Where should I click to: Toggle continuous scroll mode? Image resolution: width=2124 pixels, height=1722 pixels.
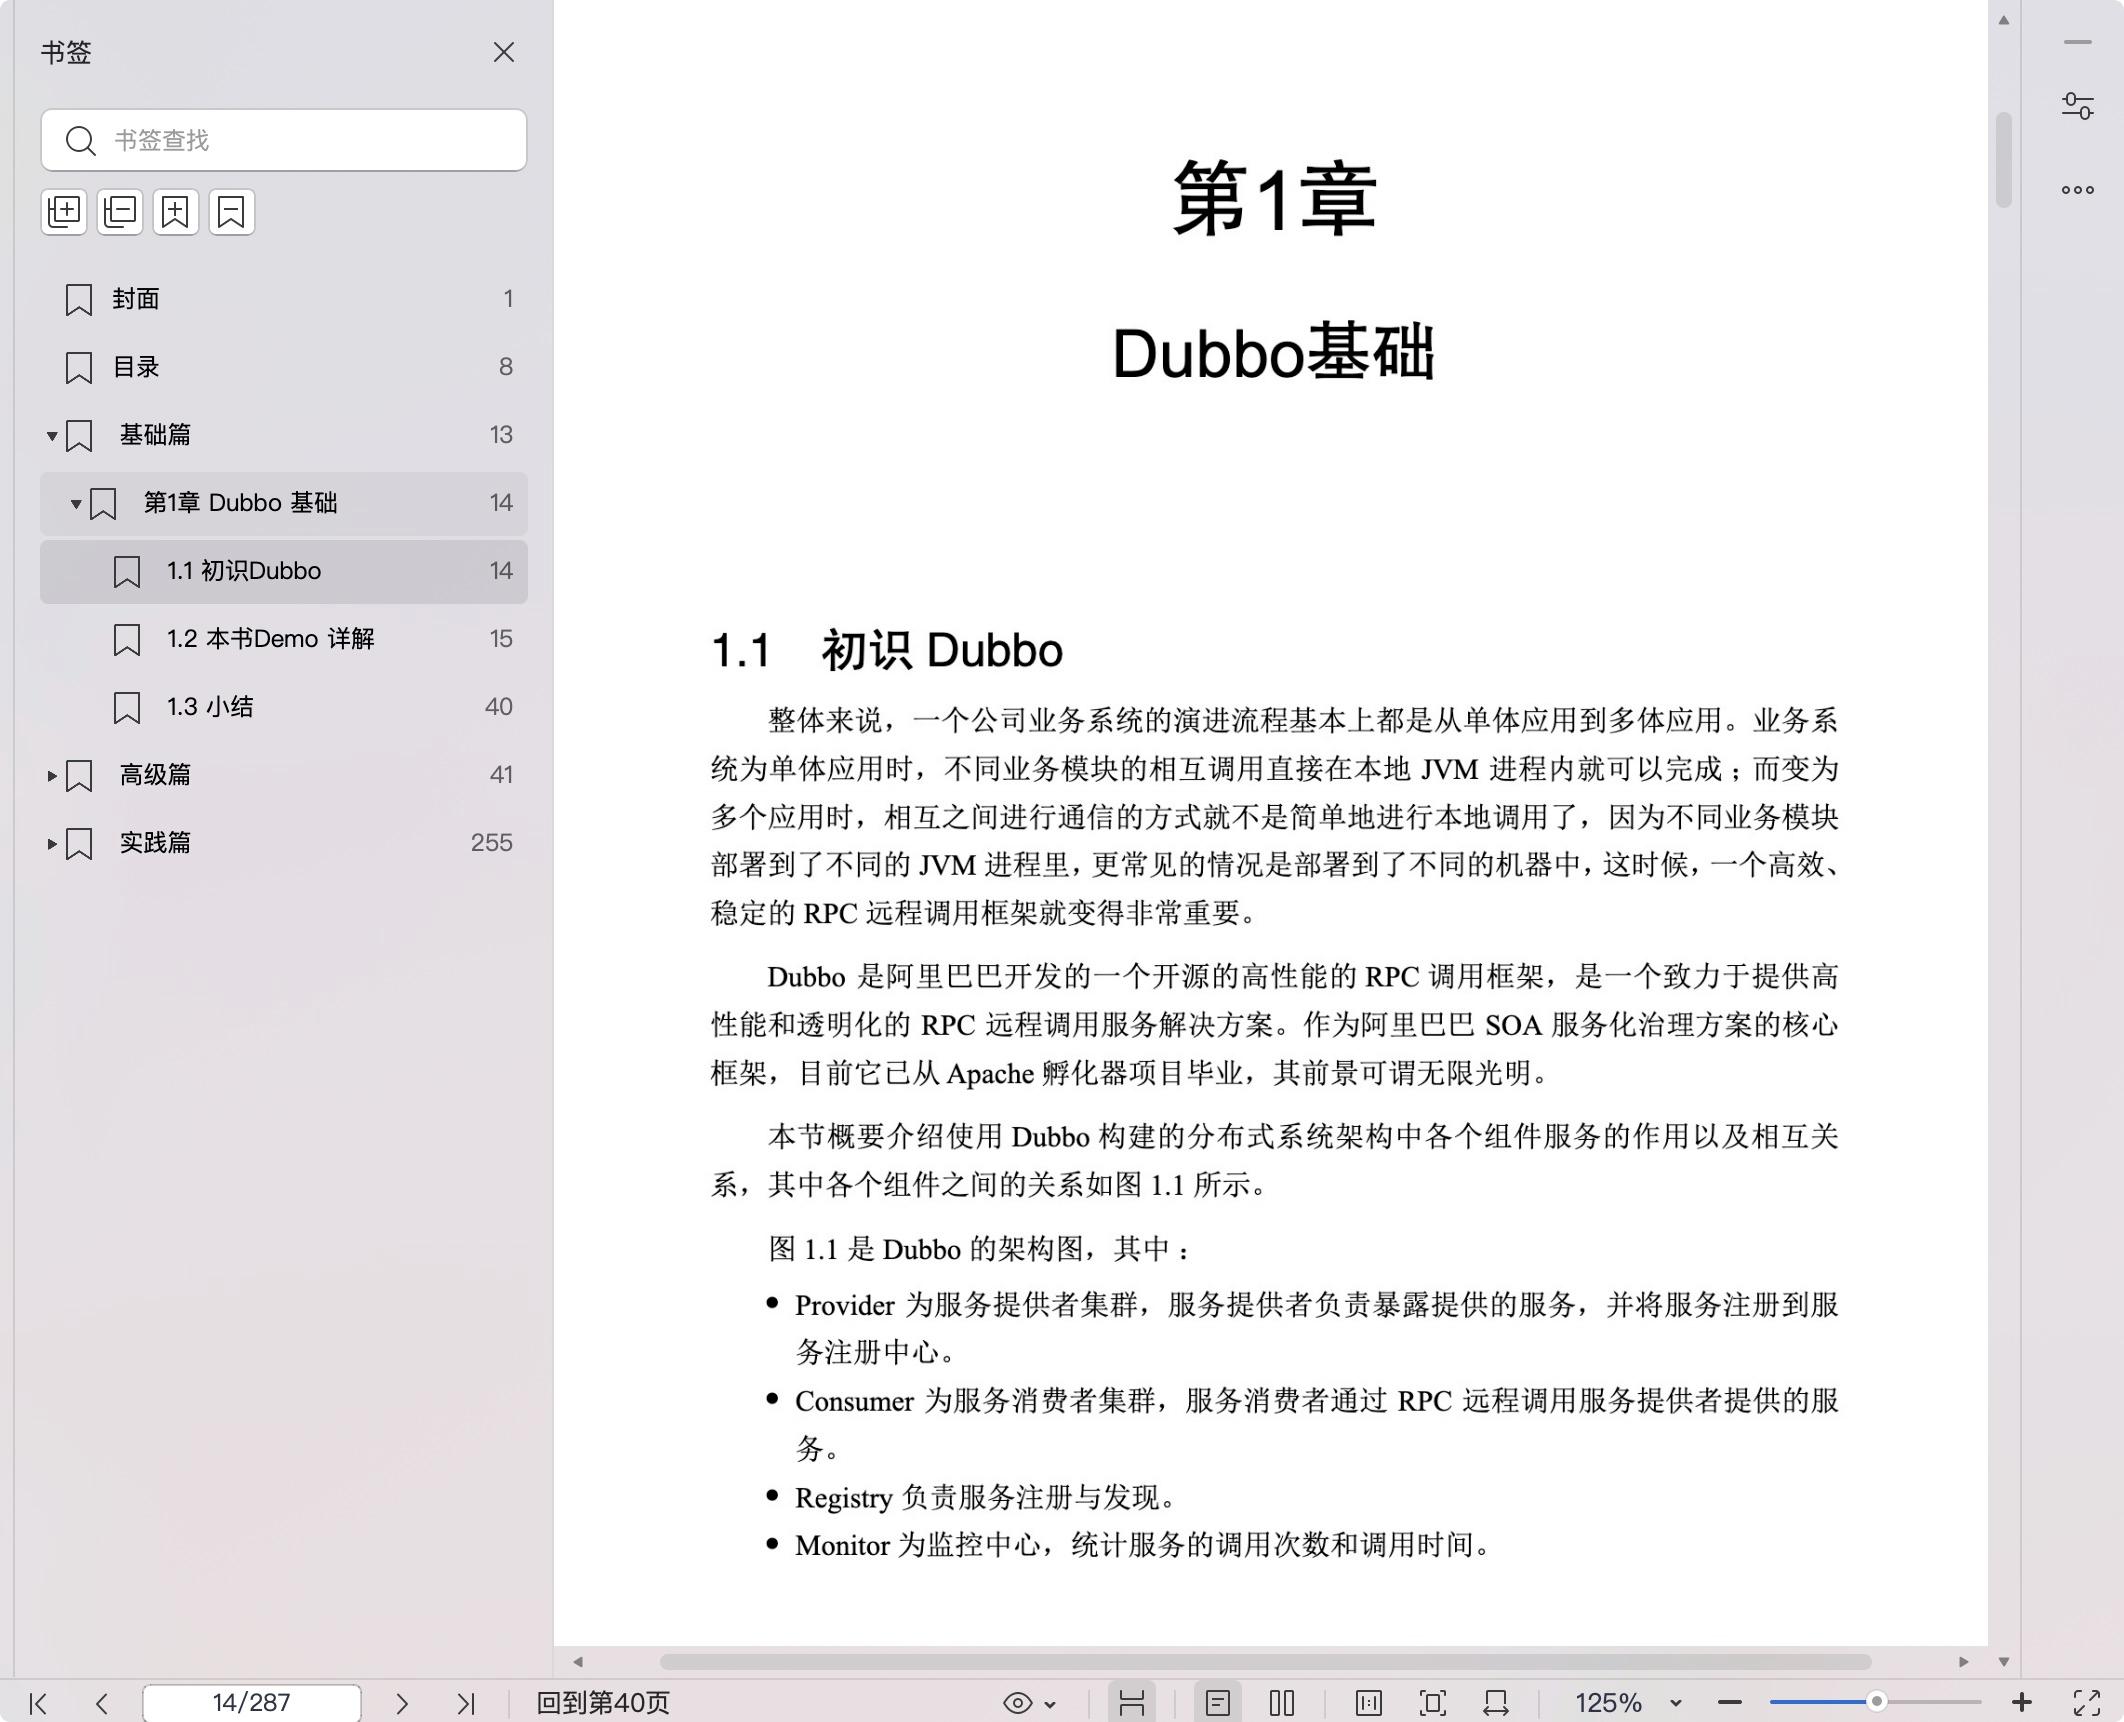pyautogui.click(x=1132, y=1703)
